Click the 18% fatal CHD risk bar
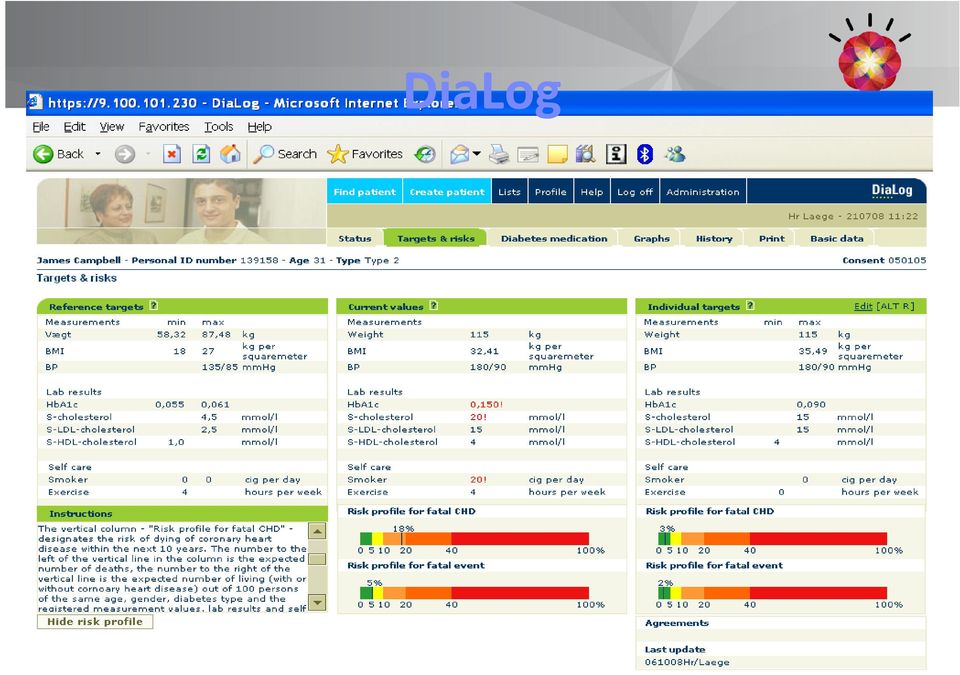 tap(474, 539)
